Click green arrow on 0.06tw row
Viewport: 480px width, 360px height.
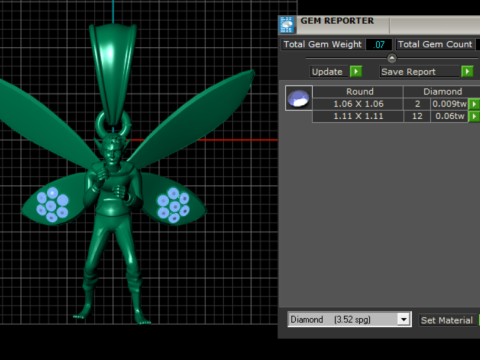(474, 116)
